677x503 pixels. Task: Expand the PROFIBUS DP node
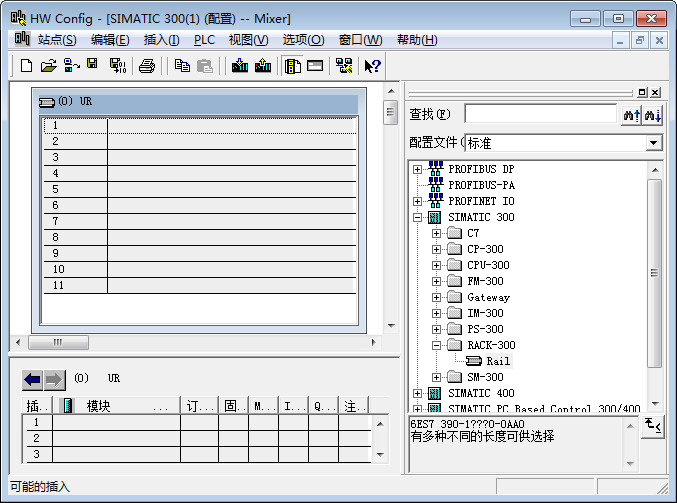point(417,169)
